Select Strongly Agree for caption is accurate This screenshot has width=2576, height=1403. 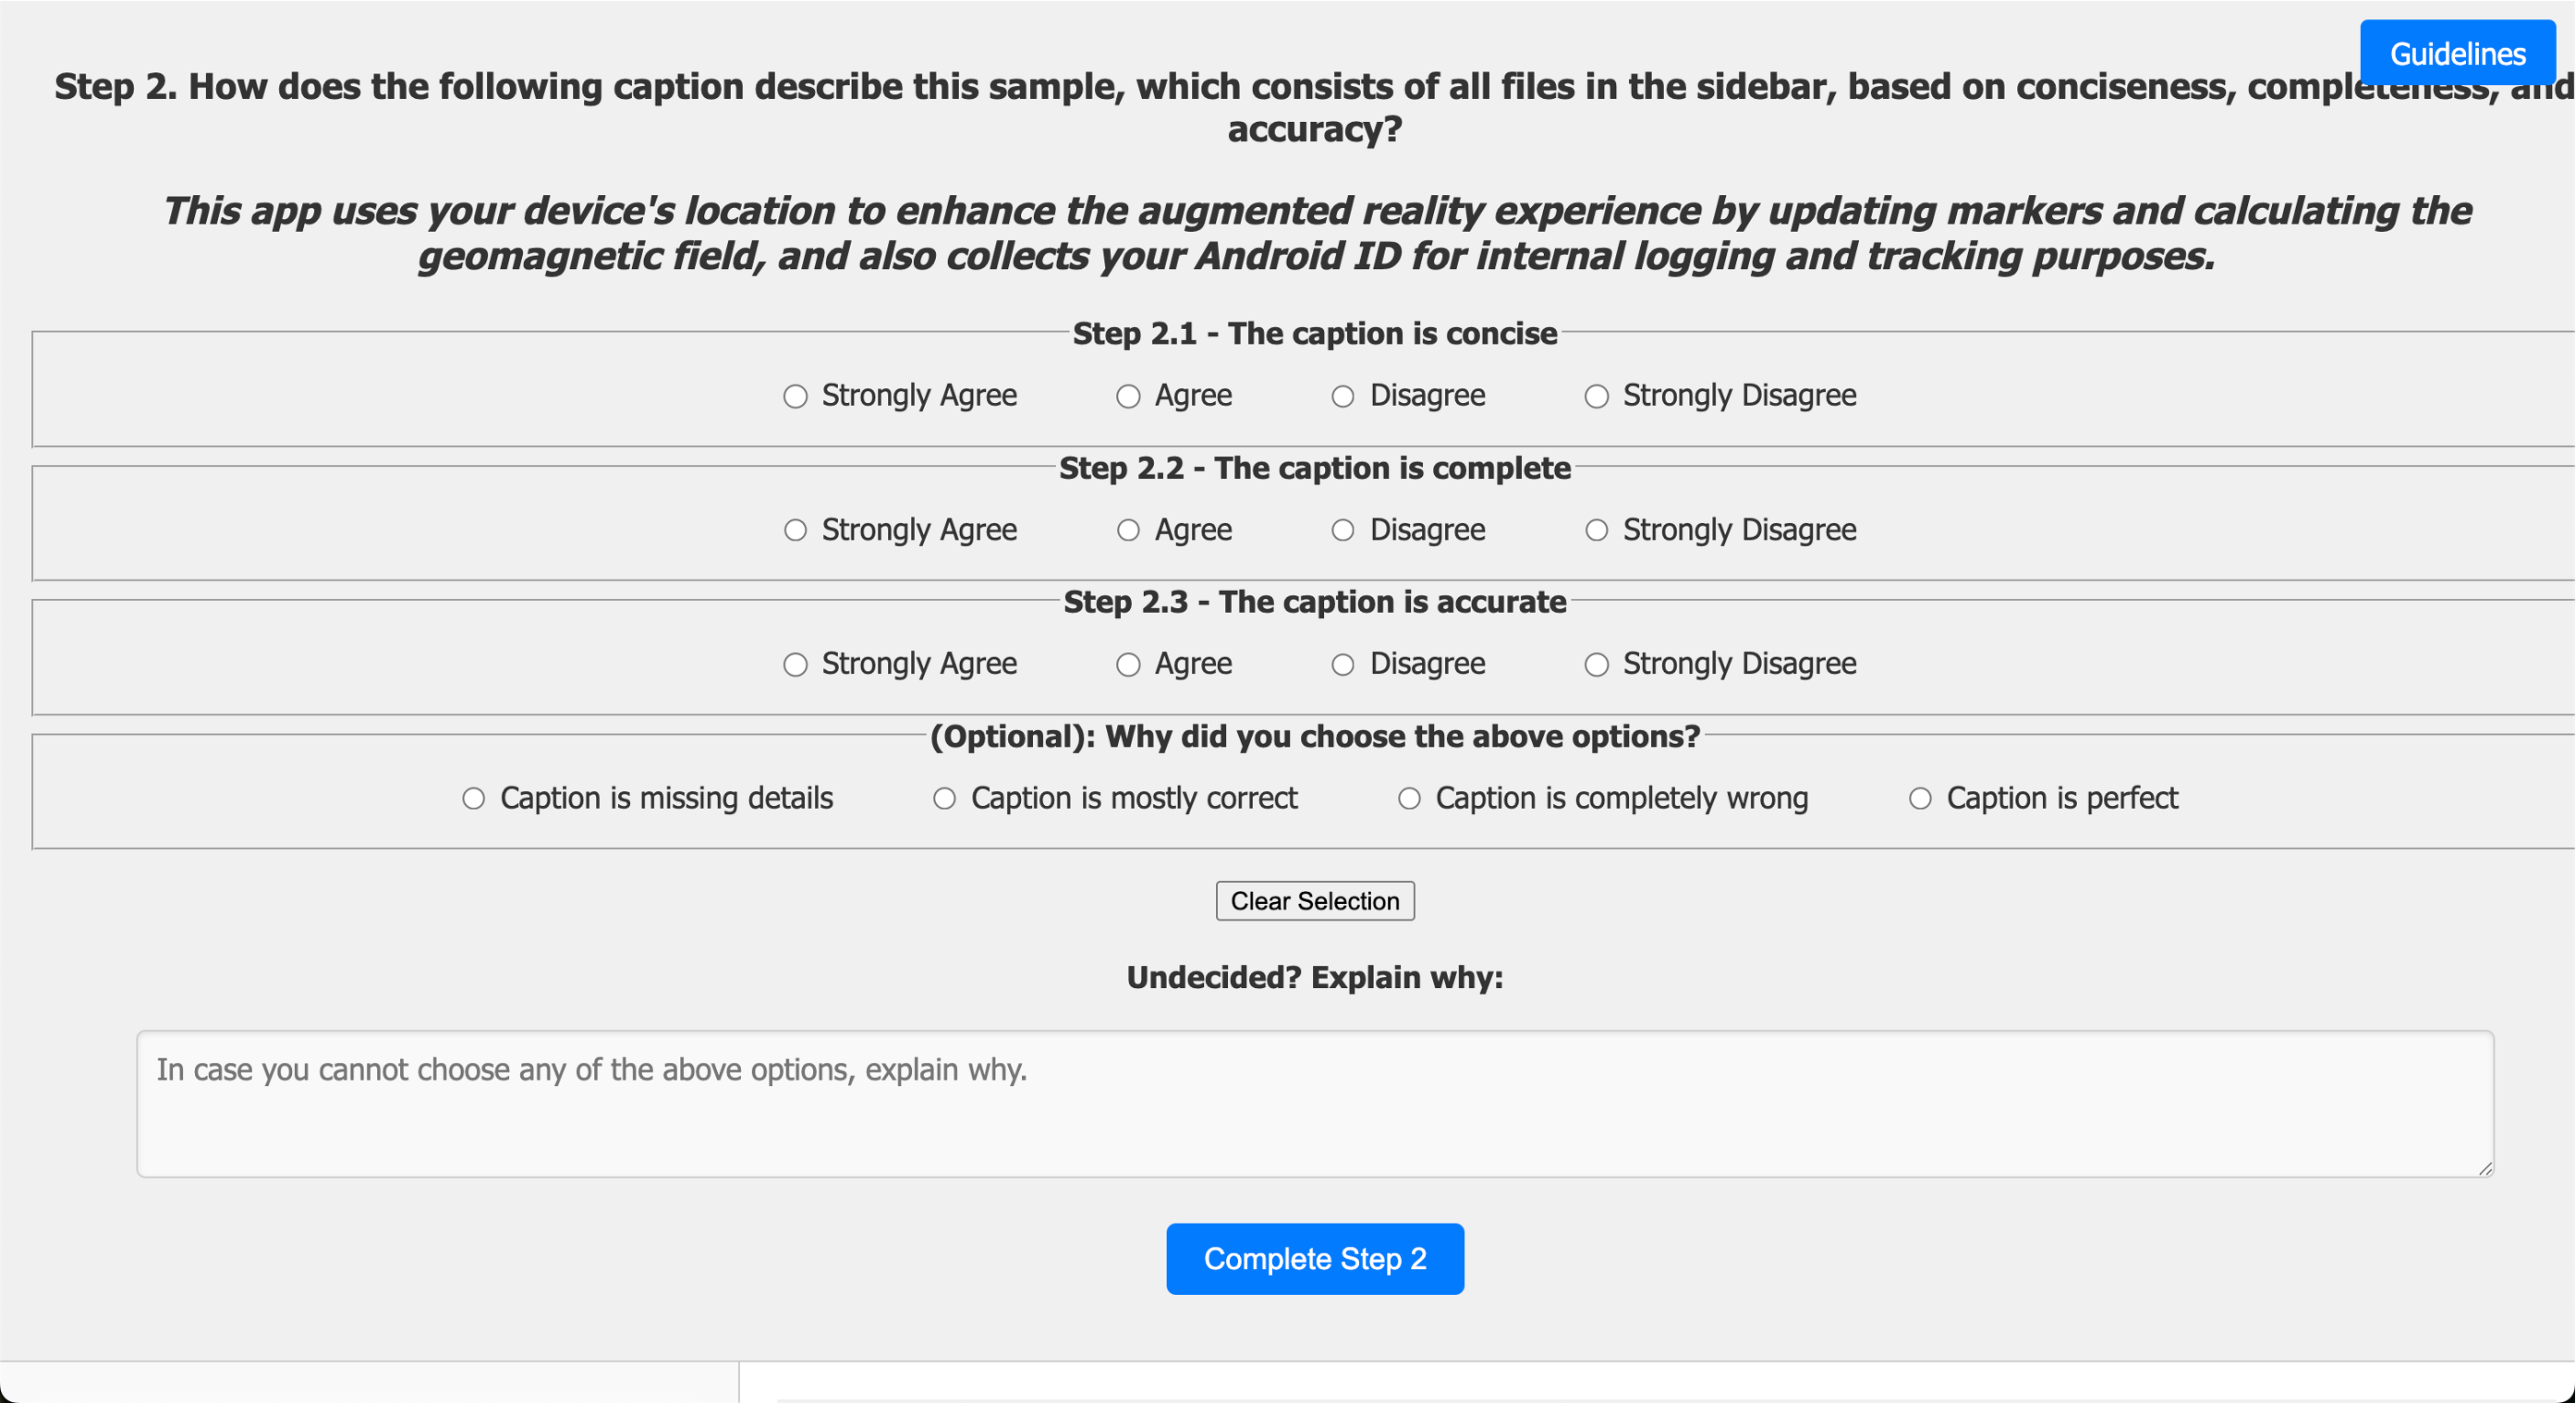(795, 665)
